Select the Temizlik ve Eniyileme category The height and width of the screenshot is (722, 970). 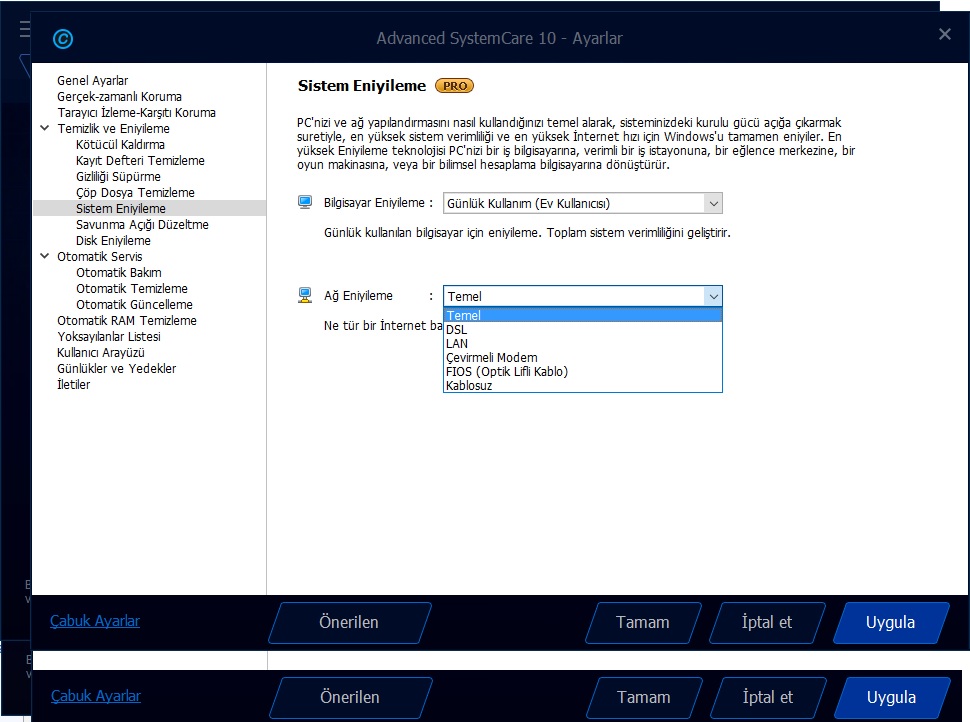(x=113, y=129)
